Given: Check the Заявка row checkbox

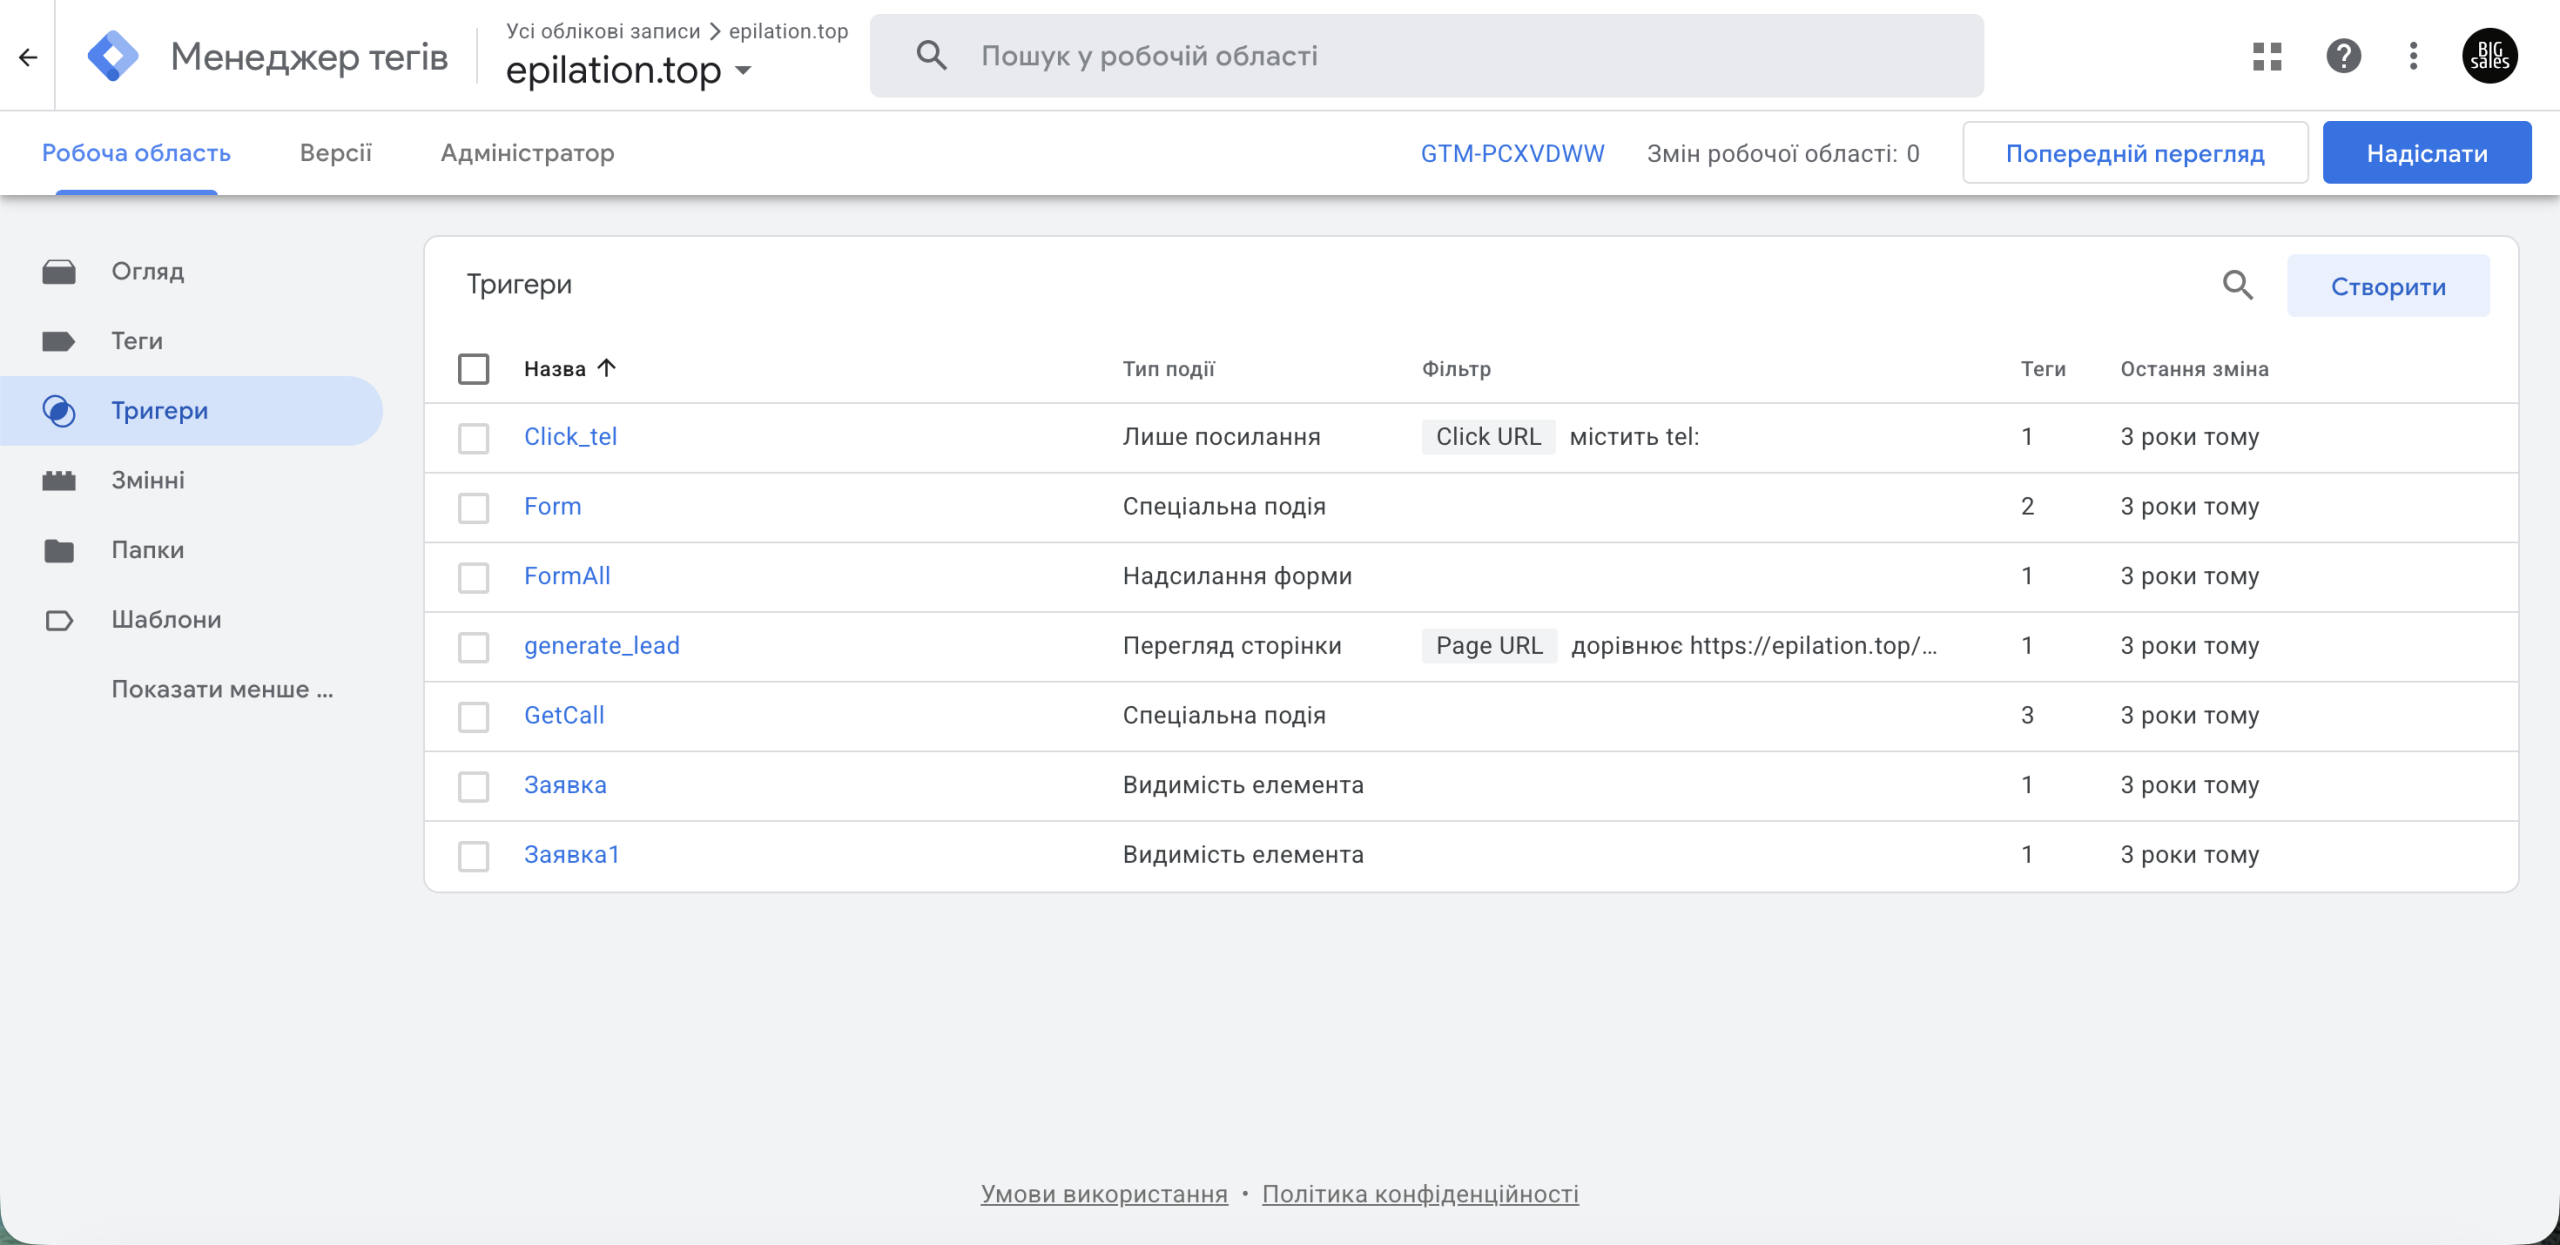Looking at the screenshot, I should pyautogui.click(x=473, y=786).
